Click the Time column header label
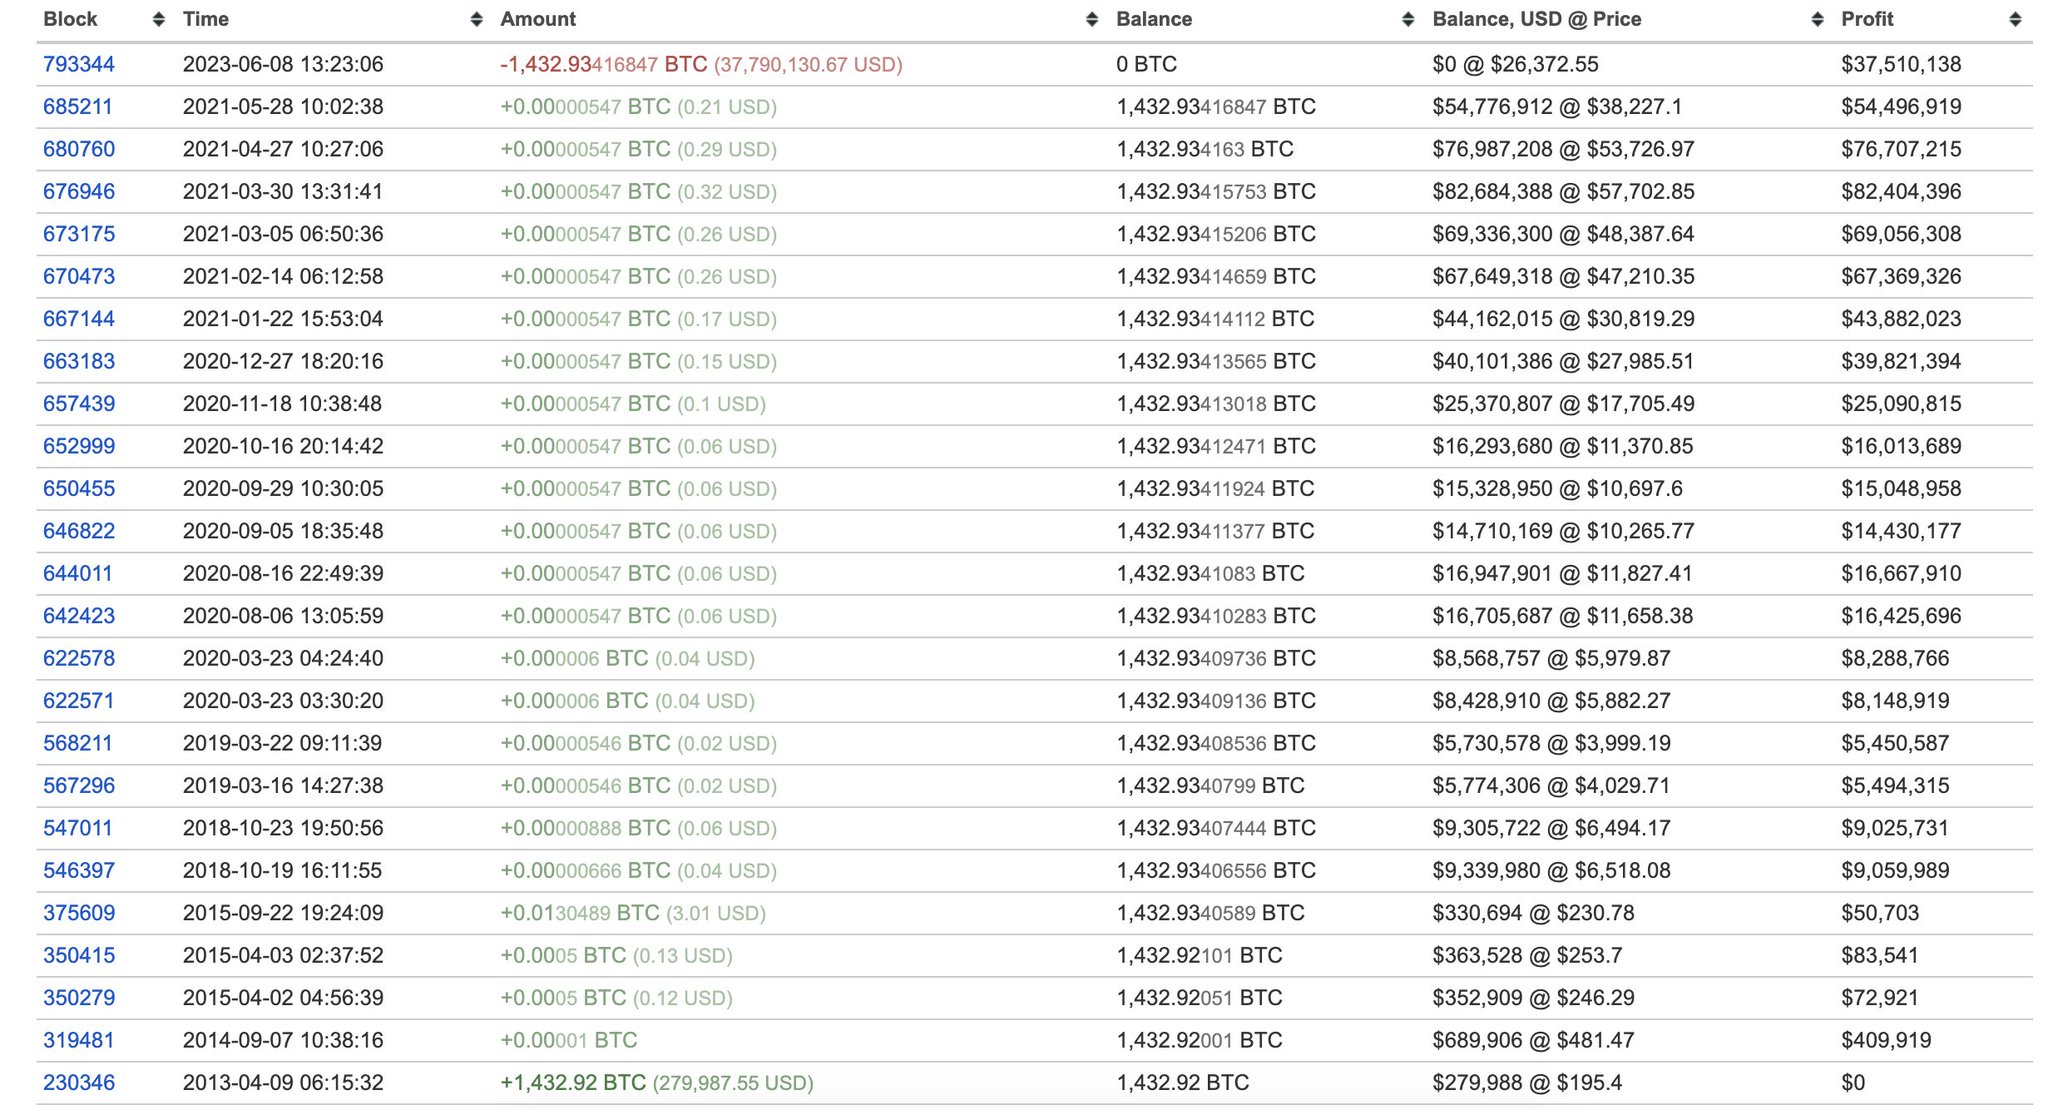The width and height of the screenshot is (2048, 1110). click(x=206, y=20)
